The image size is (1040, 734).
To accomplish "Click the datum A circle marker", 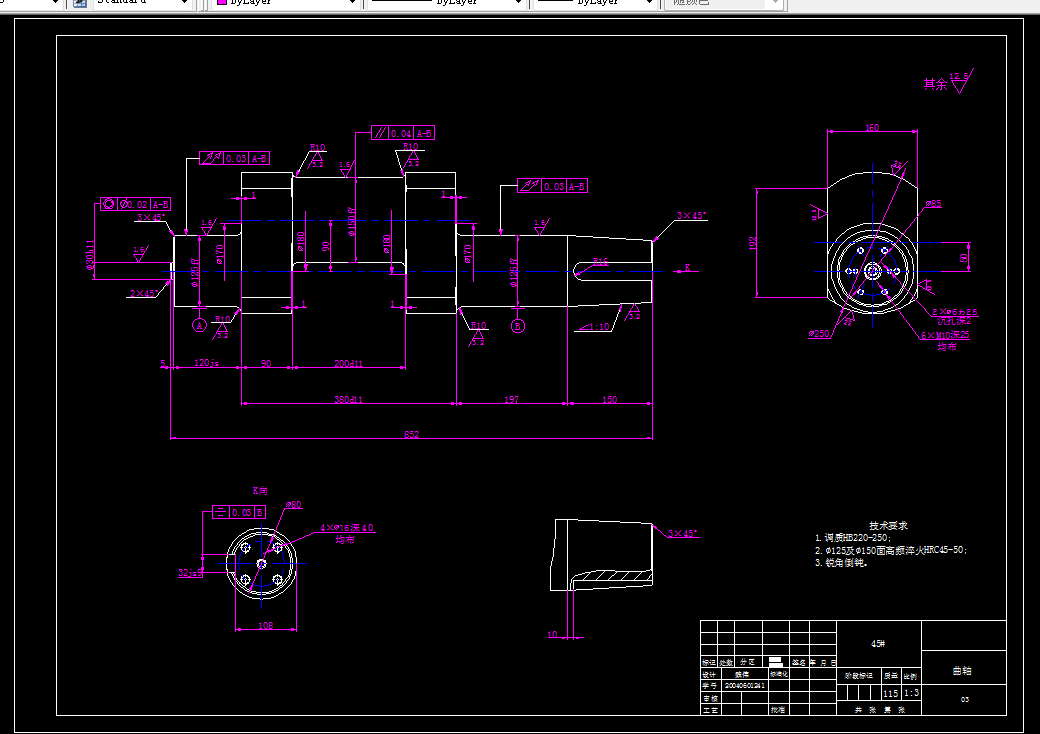I will click(x=199, y=326).
